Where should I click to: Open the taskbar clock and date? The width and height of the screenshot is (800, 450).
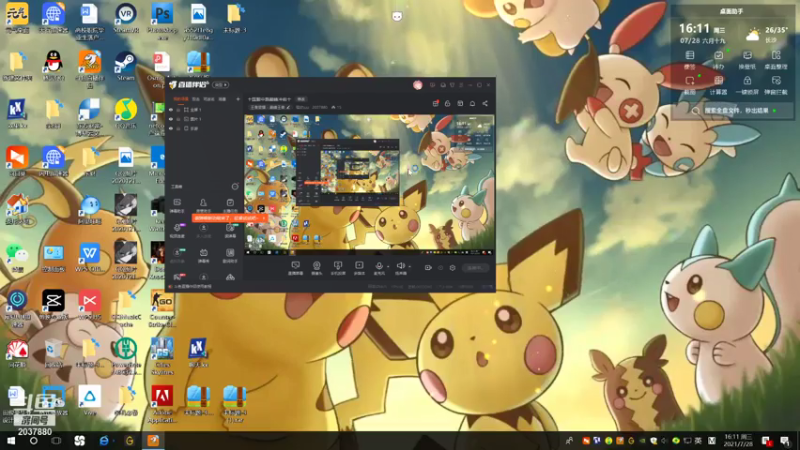tap(739, 441)
